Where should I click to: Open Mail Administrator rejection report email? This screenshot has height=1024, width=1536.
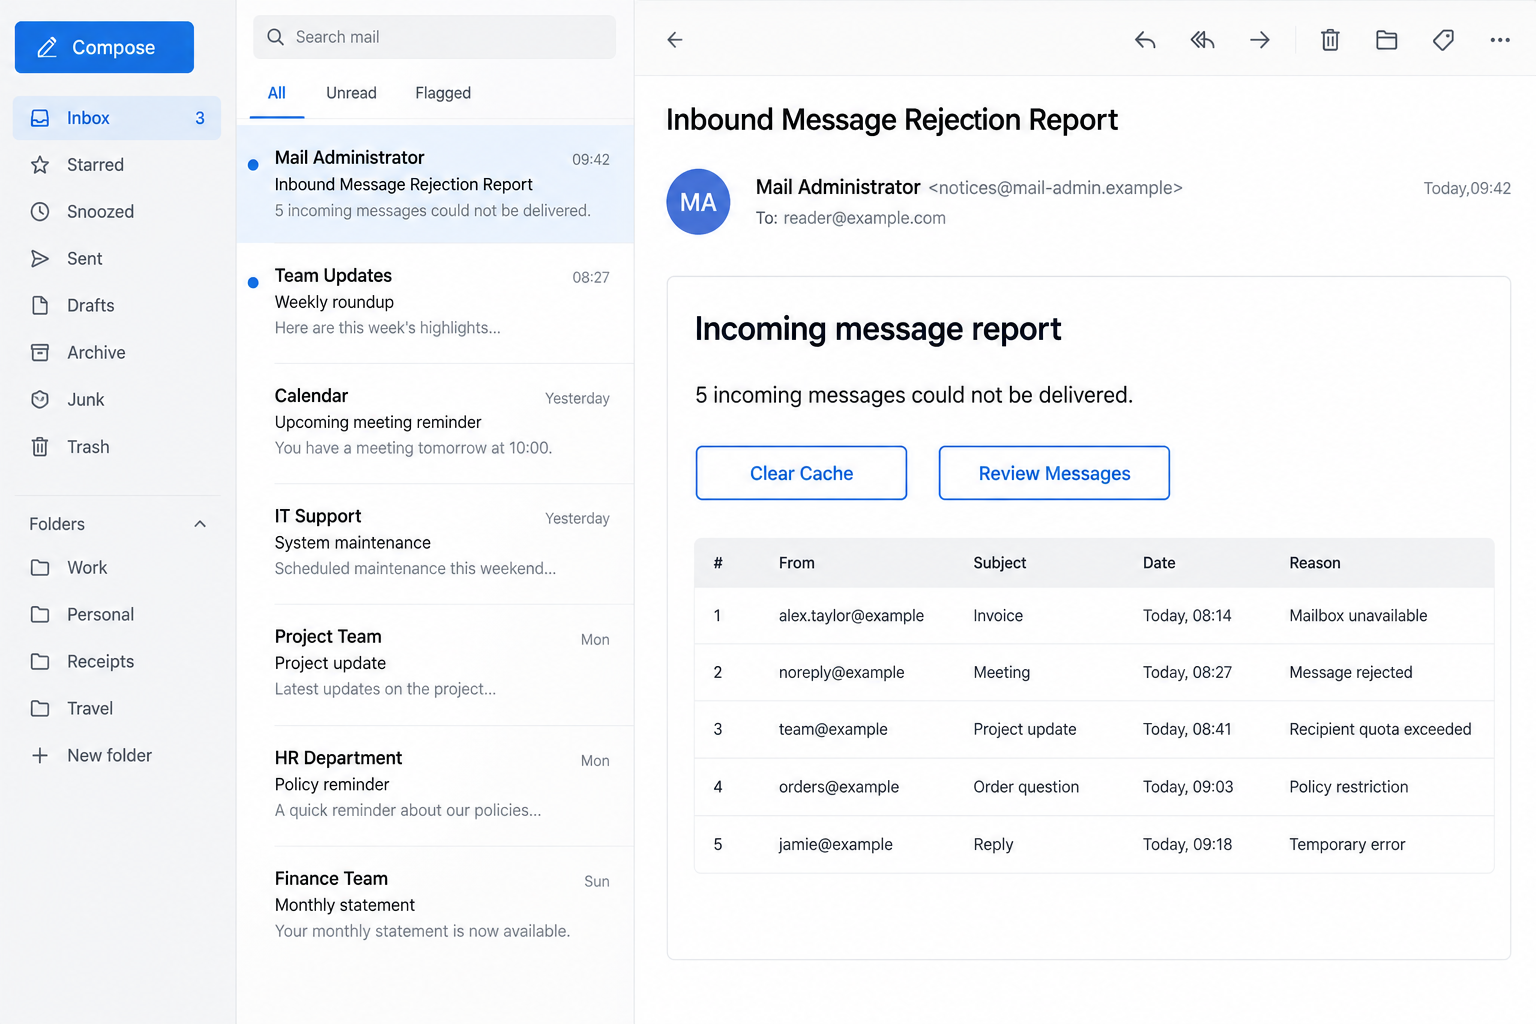point(435,184)
